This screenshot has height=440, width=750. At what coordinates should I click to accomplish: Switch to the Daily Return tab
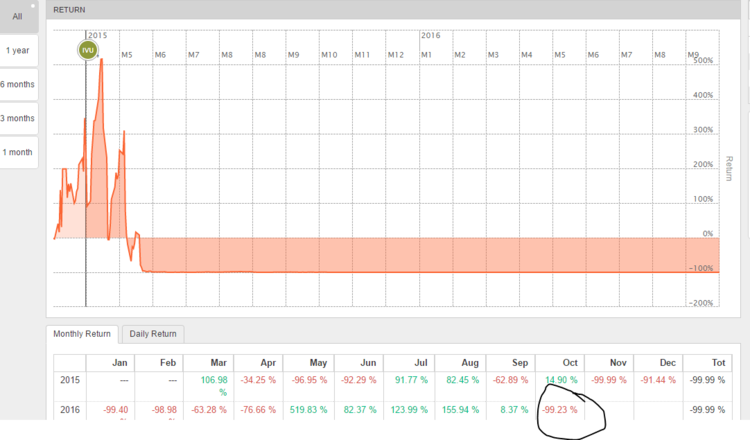point(153,334)
